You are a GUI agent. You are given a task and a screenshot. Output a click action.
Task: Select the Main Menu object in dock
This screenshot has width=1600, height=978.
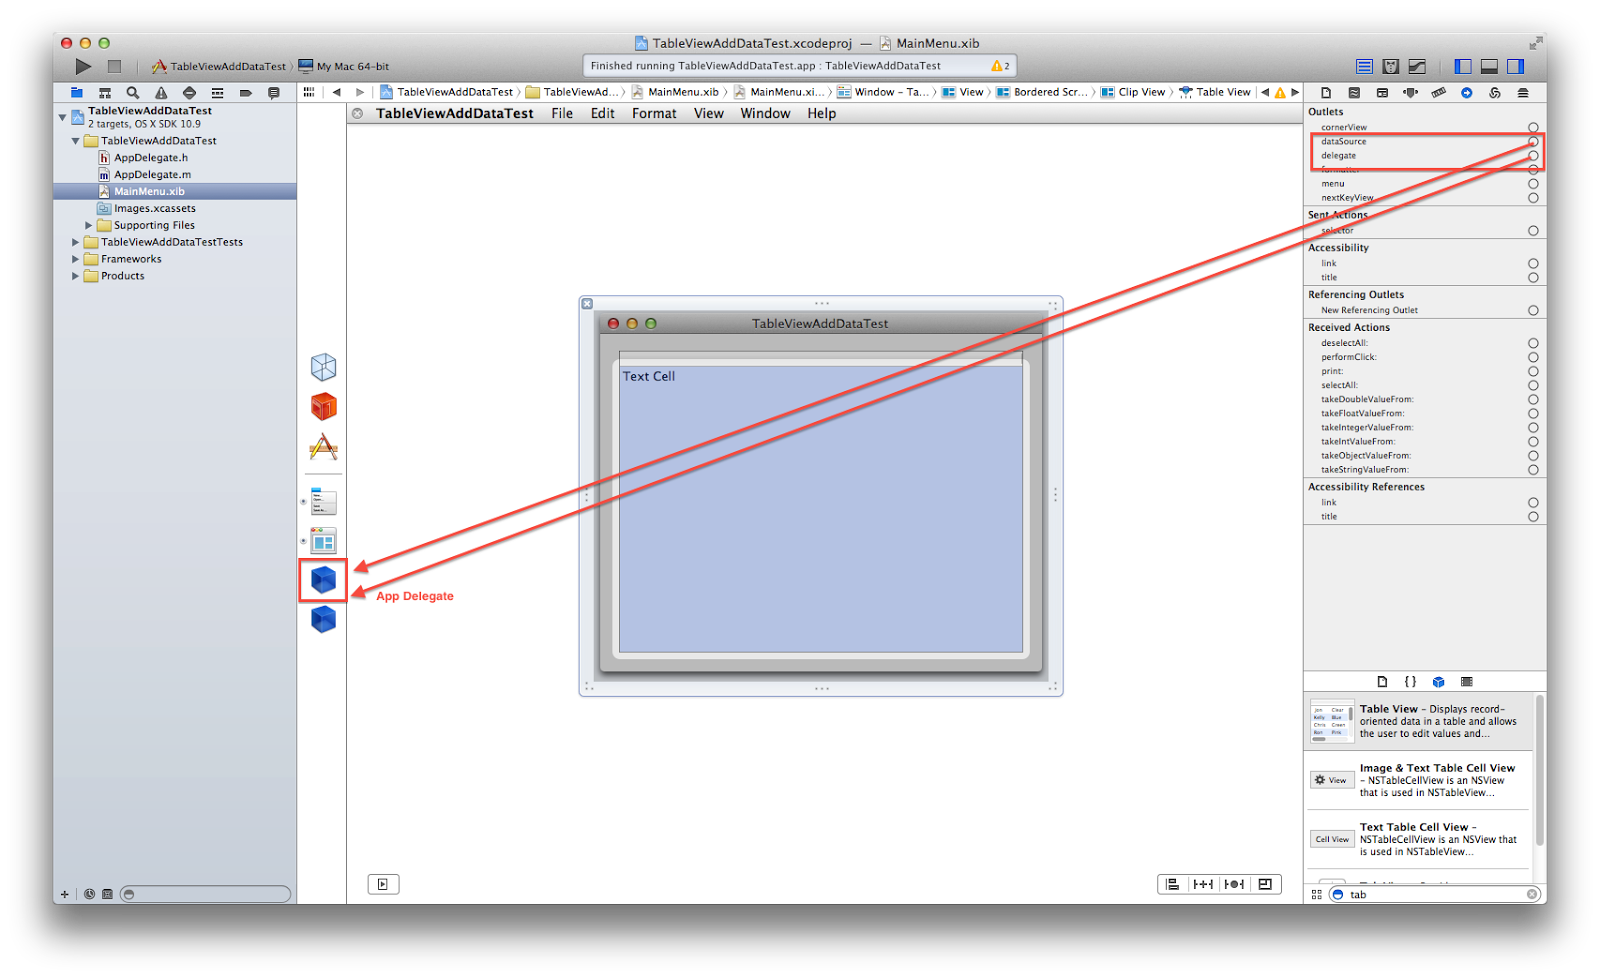323,501
